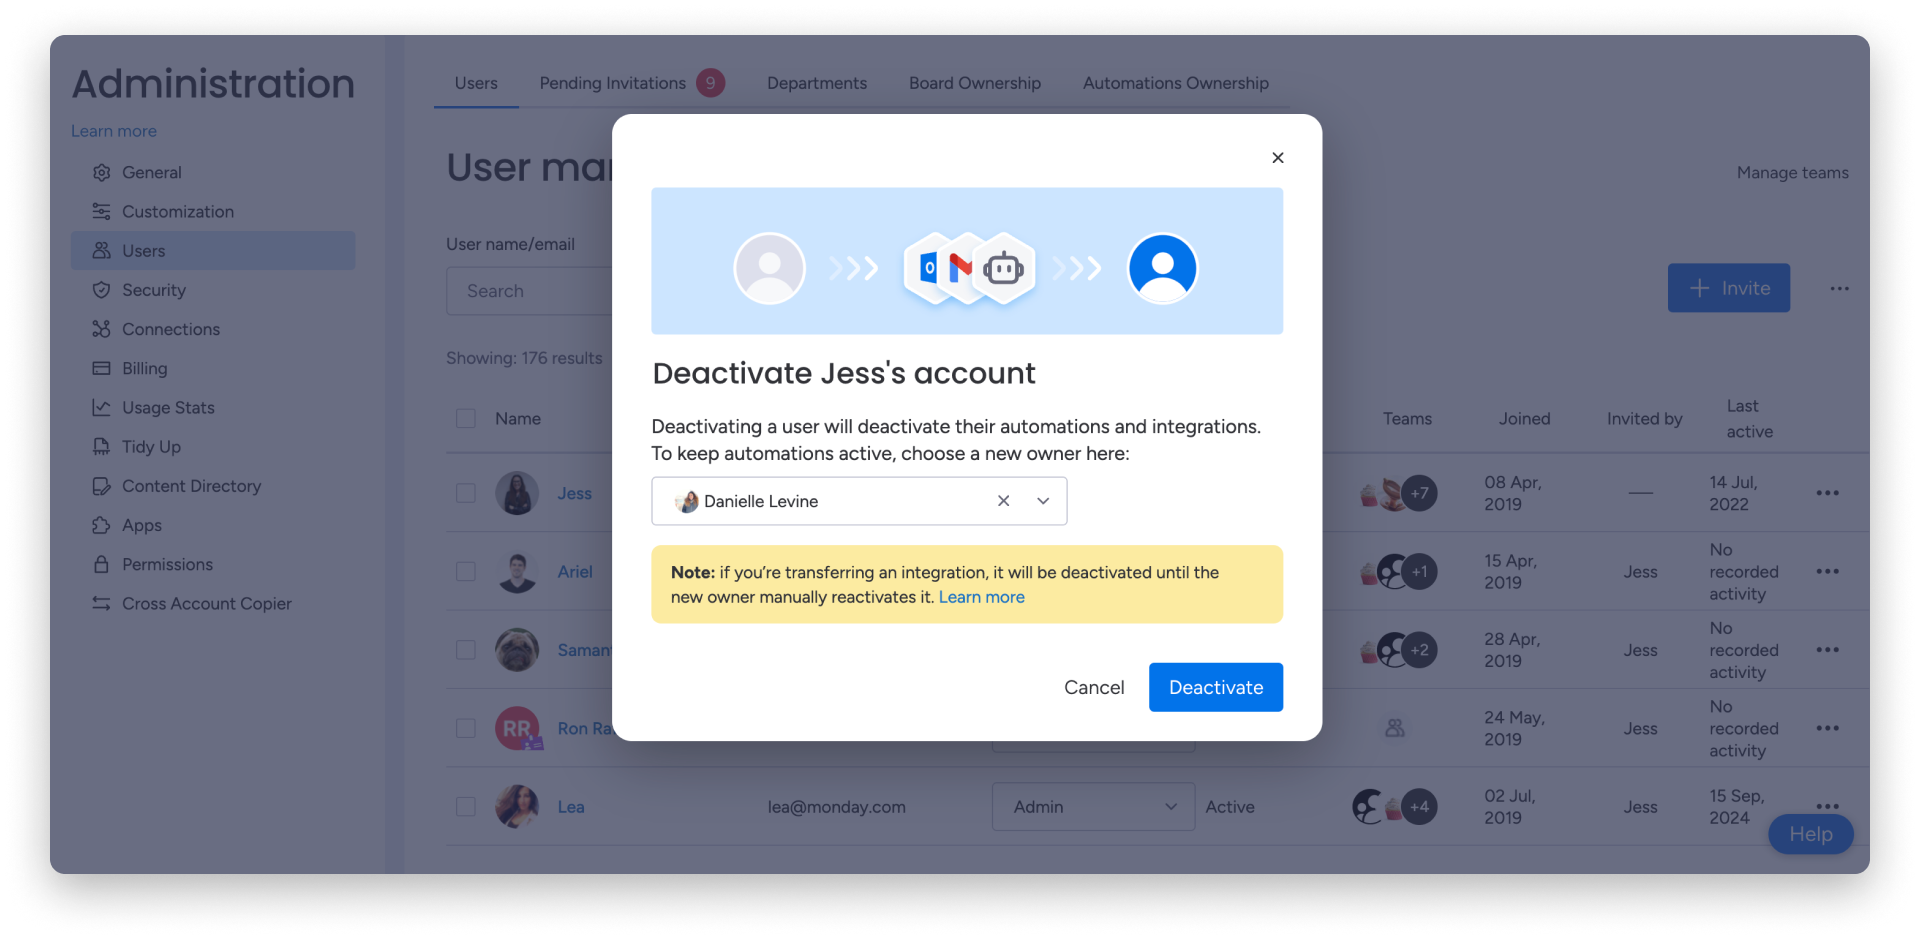
Task: Open Customization in sidebar
Action: click(177, 211)
